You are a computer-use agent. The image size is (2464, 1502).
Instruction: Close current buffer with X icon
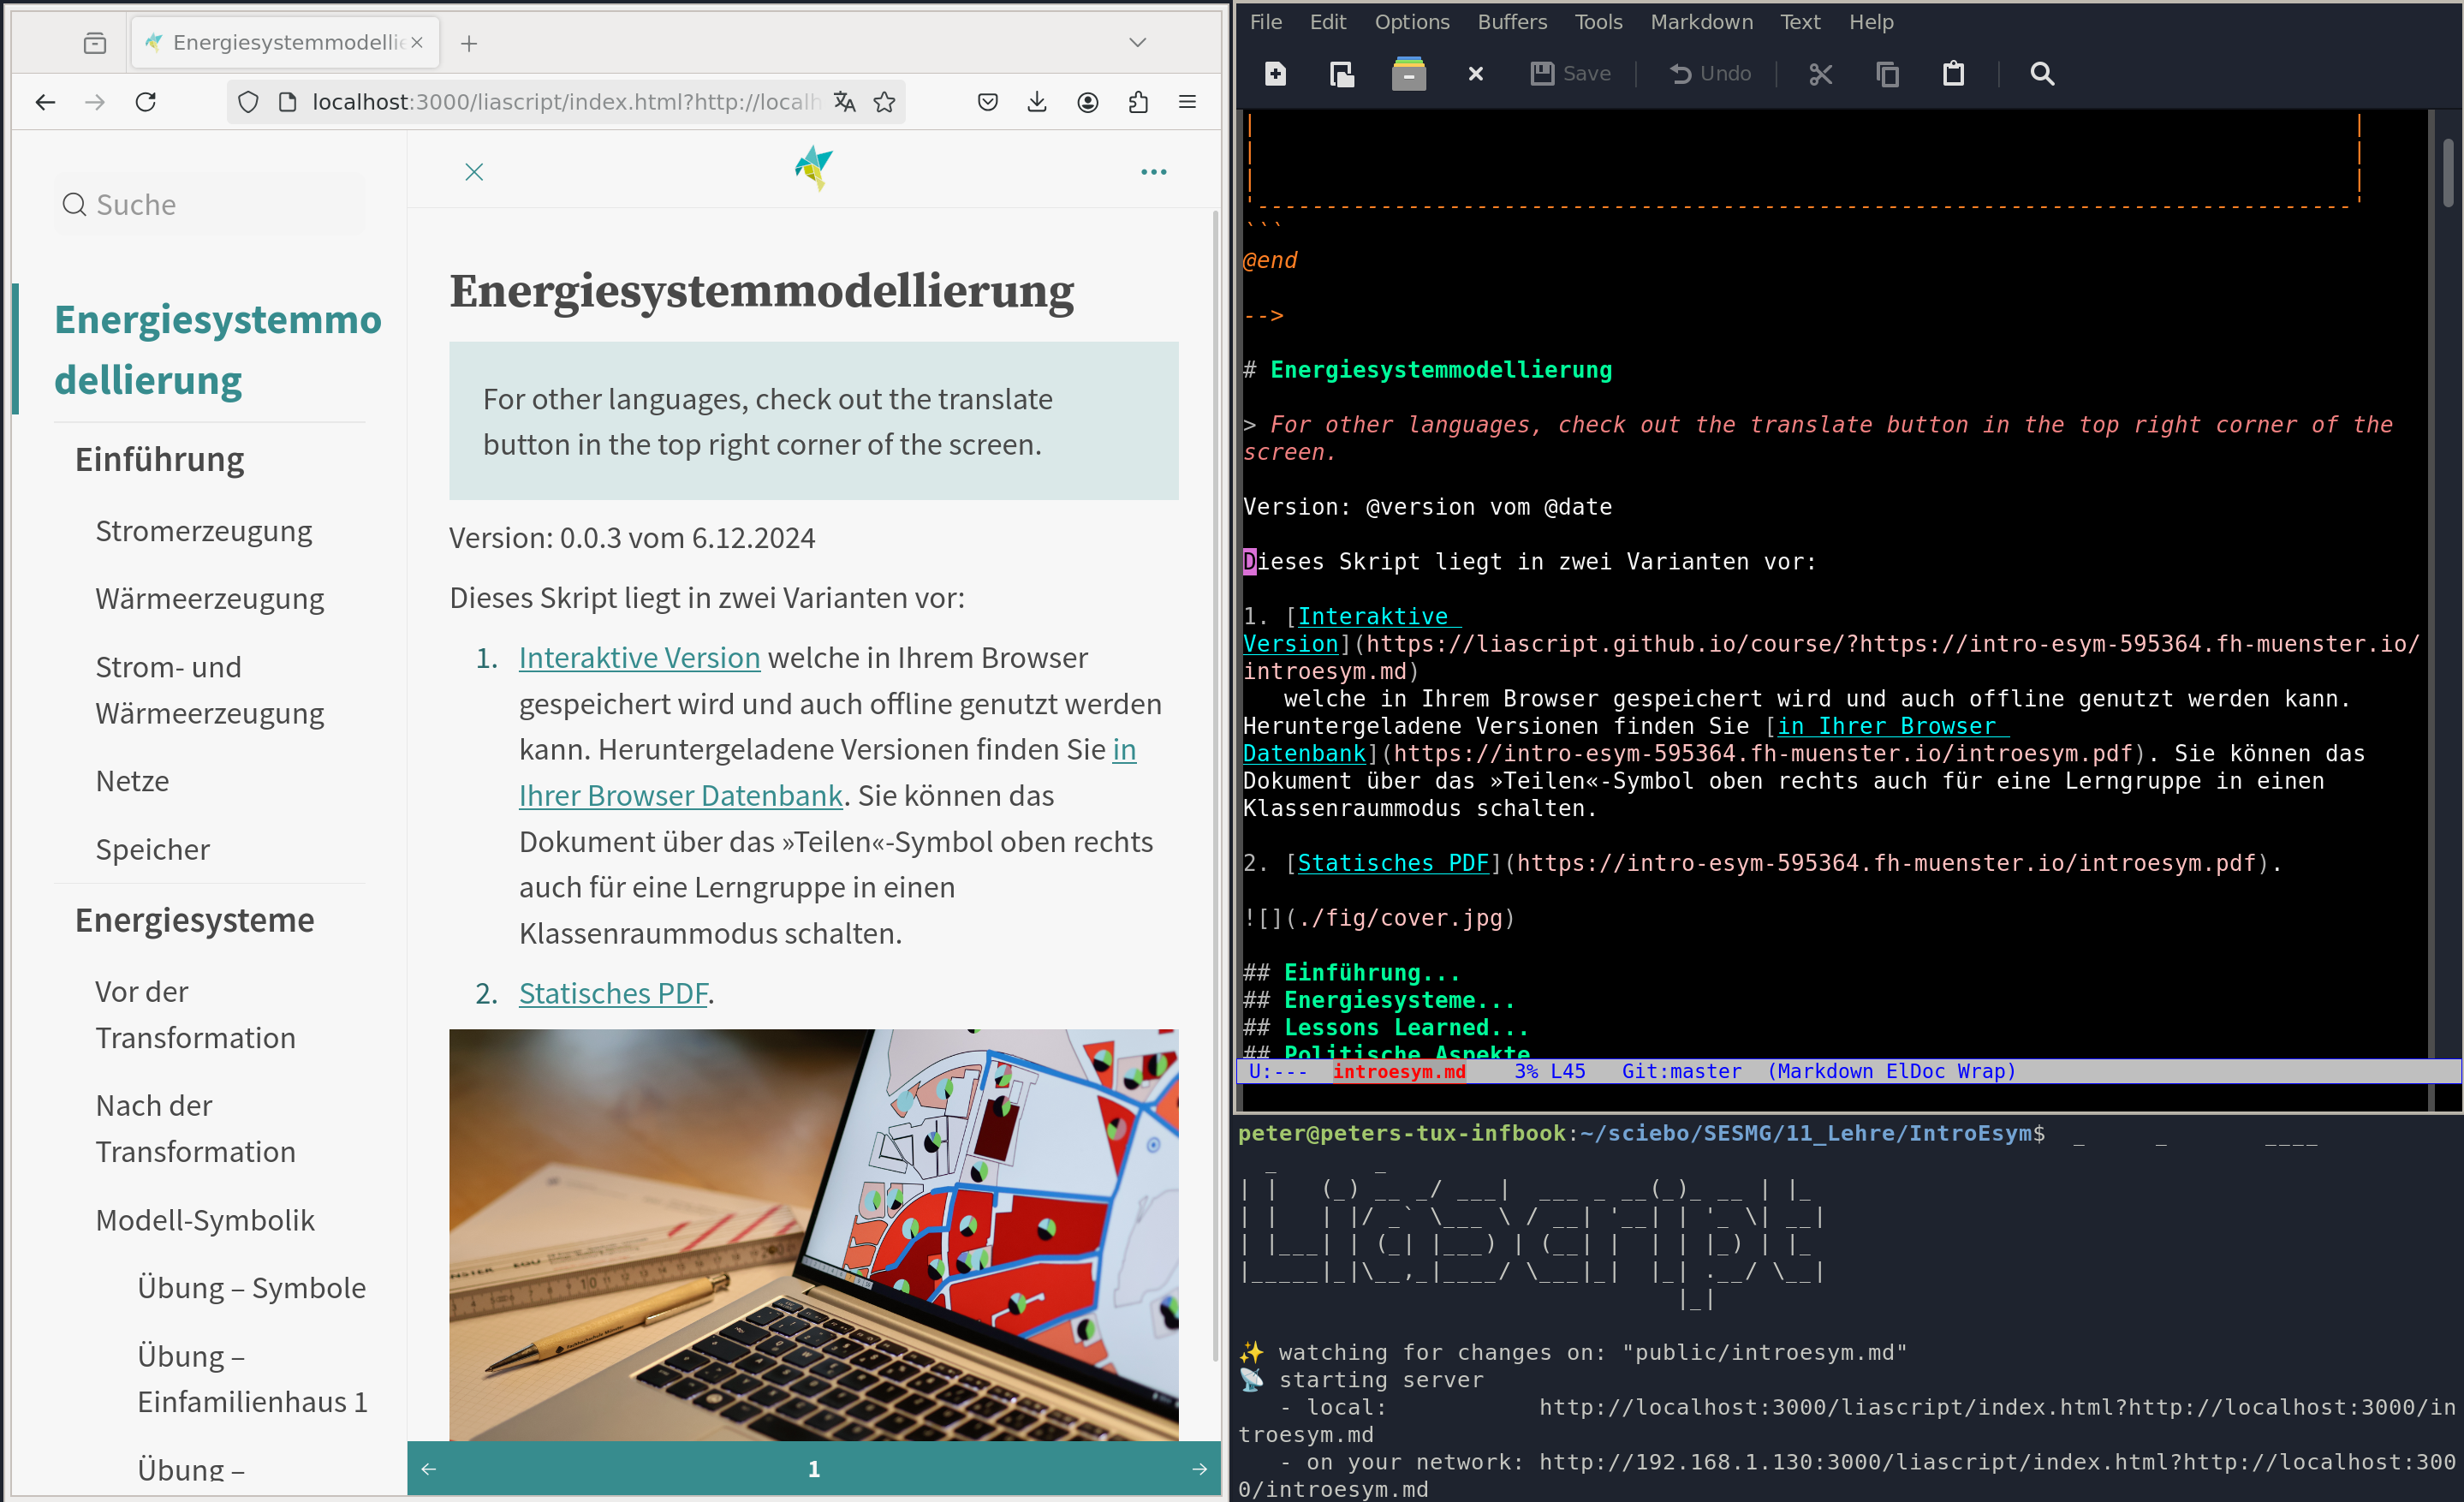1475,73
